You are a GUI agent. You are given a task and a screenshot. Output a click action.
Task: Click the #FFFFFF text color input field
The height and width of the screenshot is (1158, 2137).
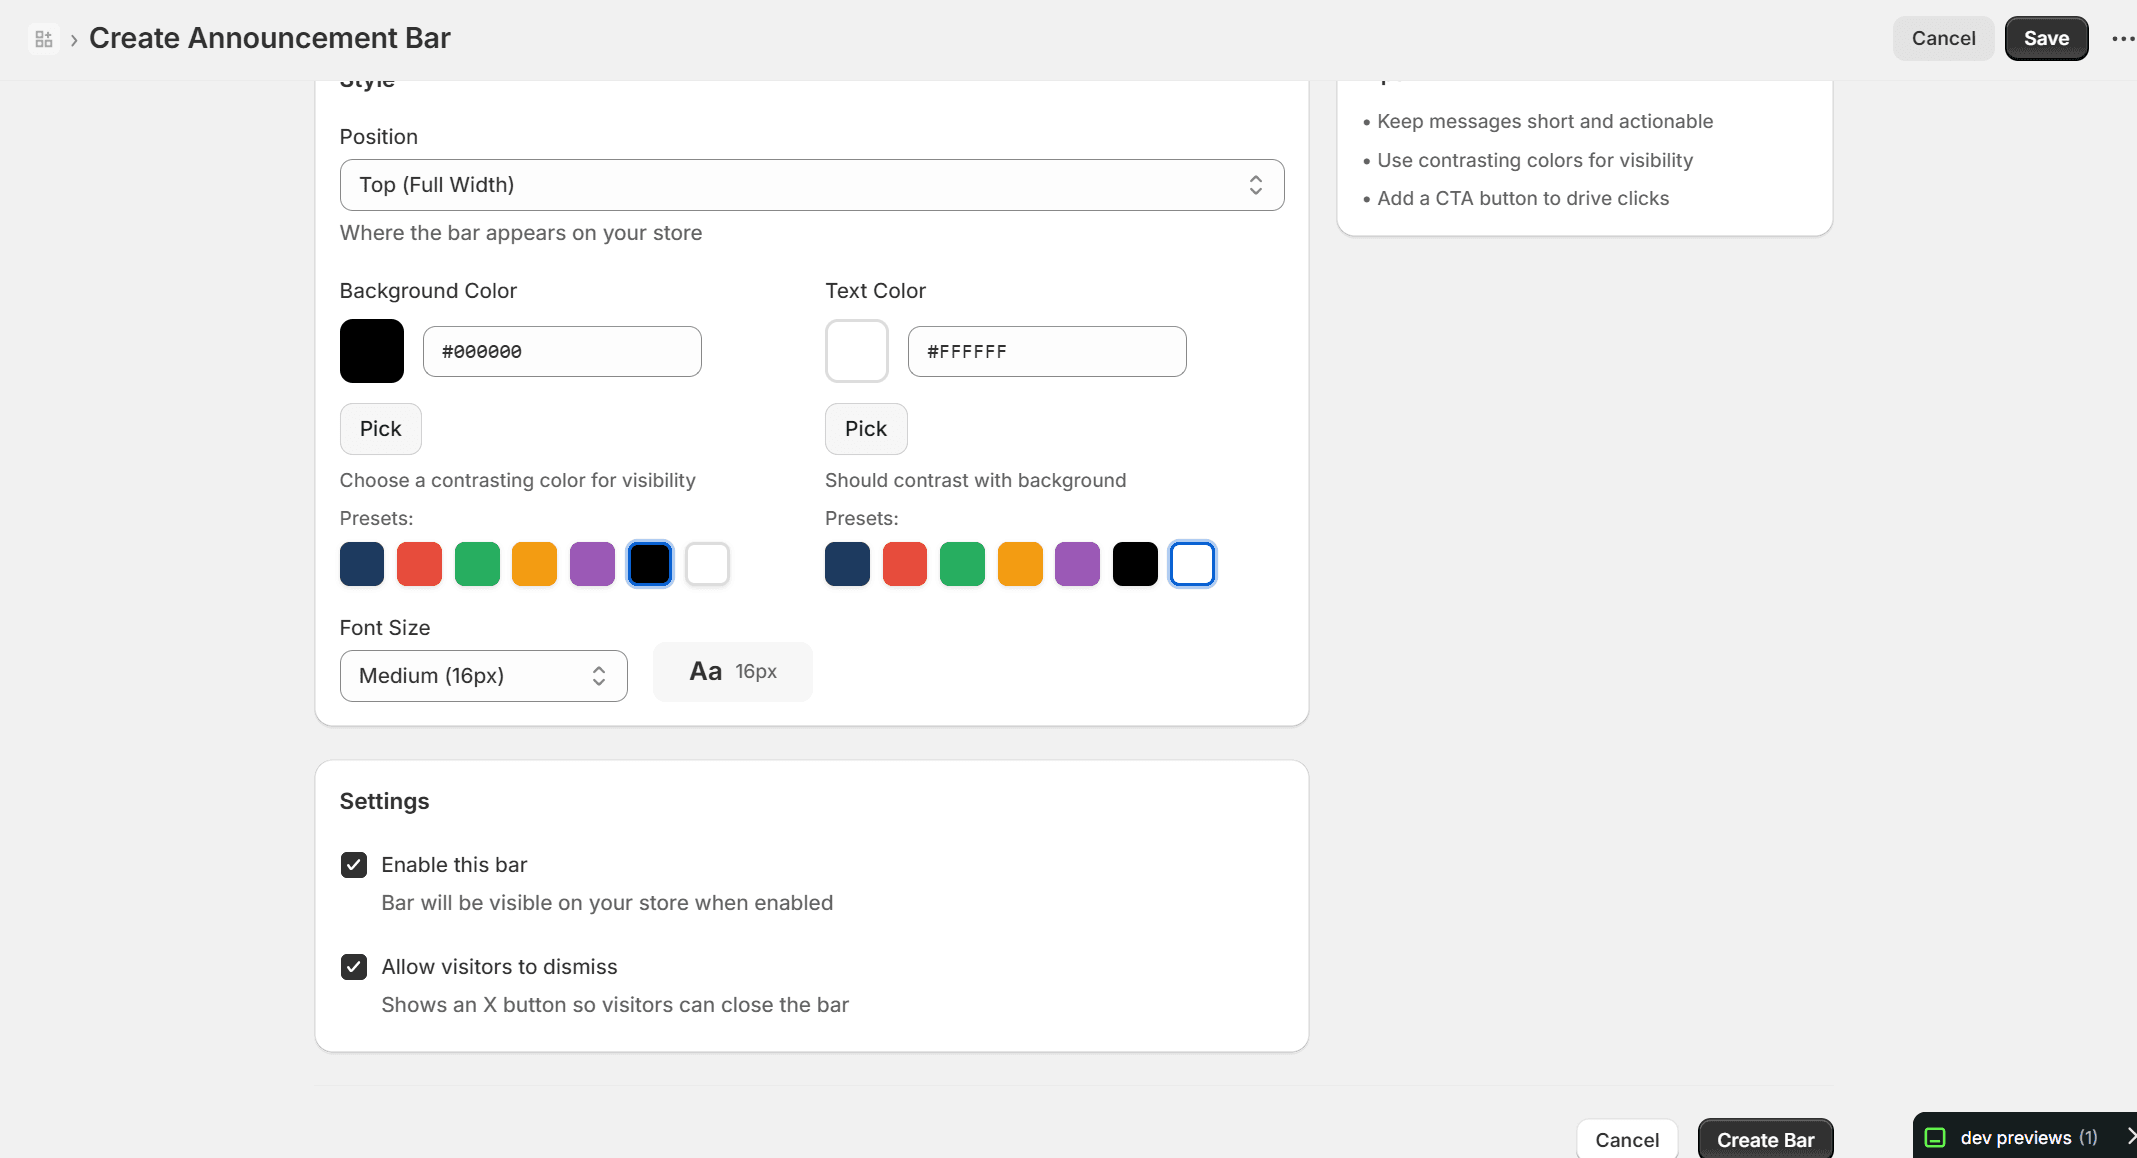1047,351
